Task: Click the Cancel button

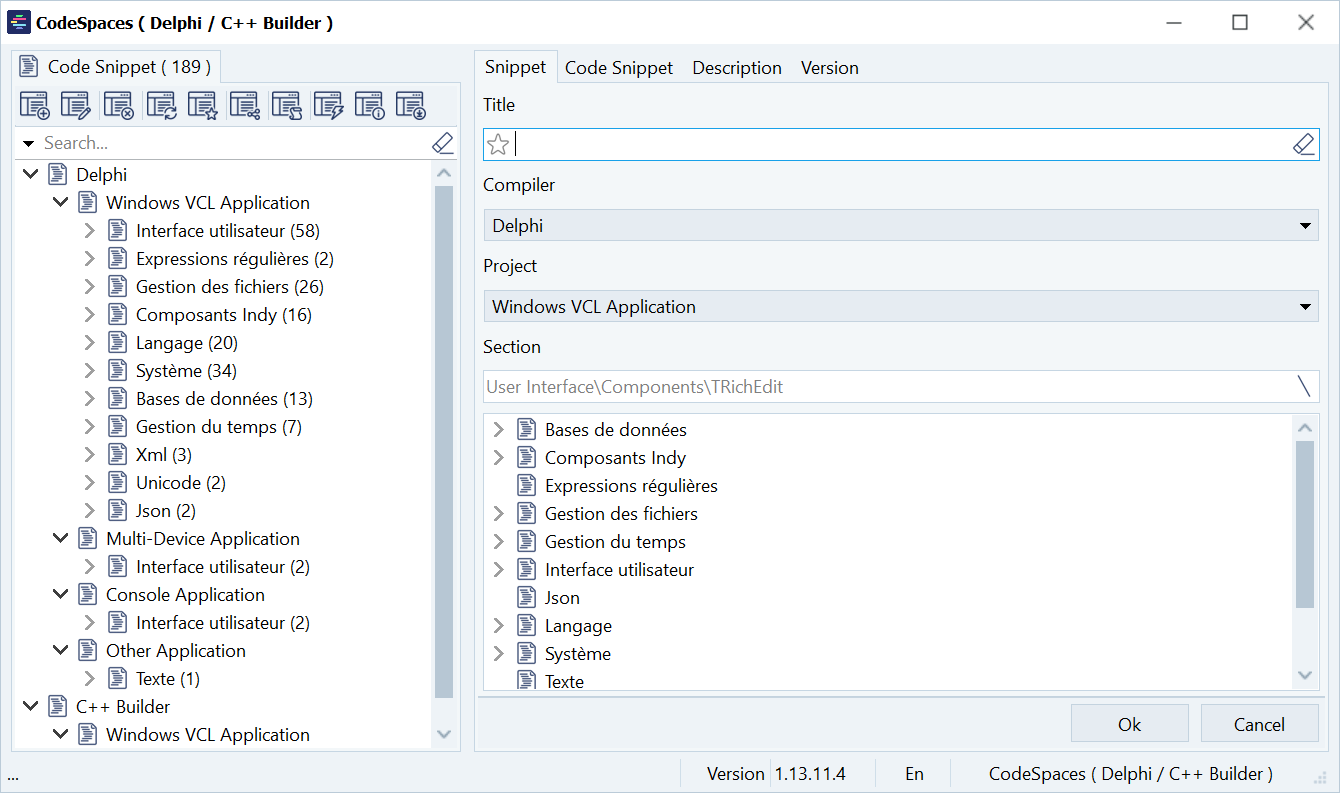Action: pos(1259,724)
